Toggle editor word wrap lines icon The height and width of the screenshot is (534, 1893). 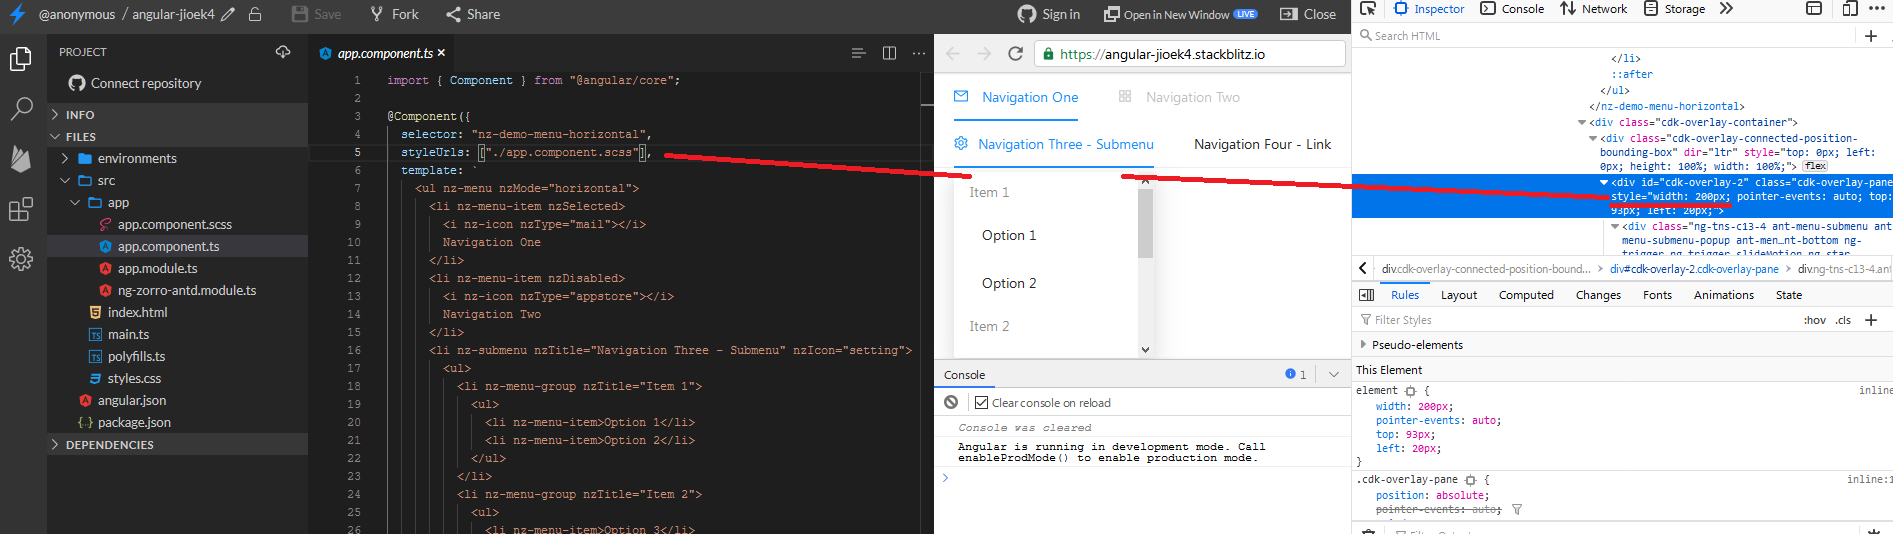click(x=858, y=53)
